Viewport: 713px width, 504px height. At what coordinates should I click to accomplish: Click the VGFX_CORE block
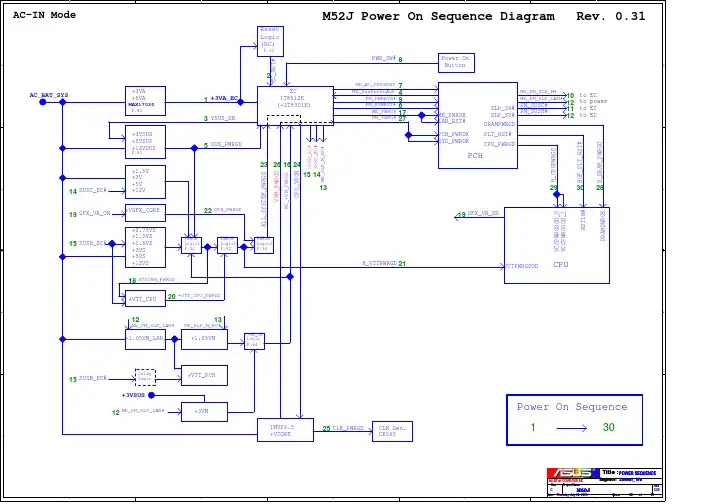click(x=145, y=212)
